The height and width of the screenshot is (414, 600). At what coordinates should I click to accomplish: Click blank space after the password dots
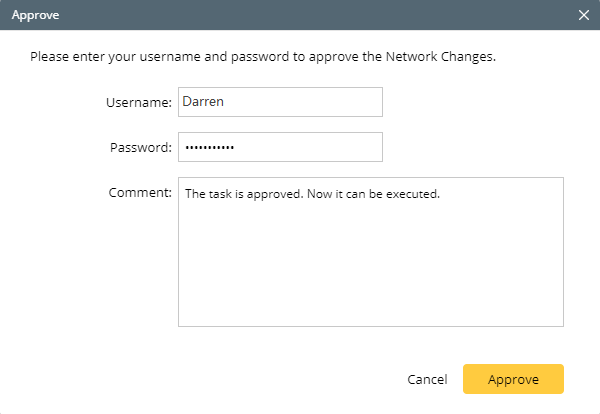(310, 147)
